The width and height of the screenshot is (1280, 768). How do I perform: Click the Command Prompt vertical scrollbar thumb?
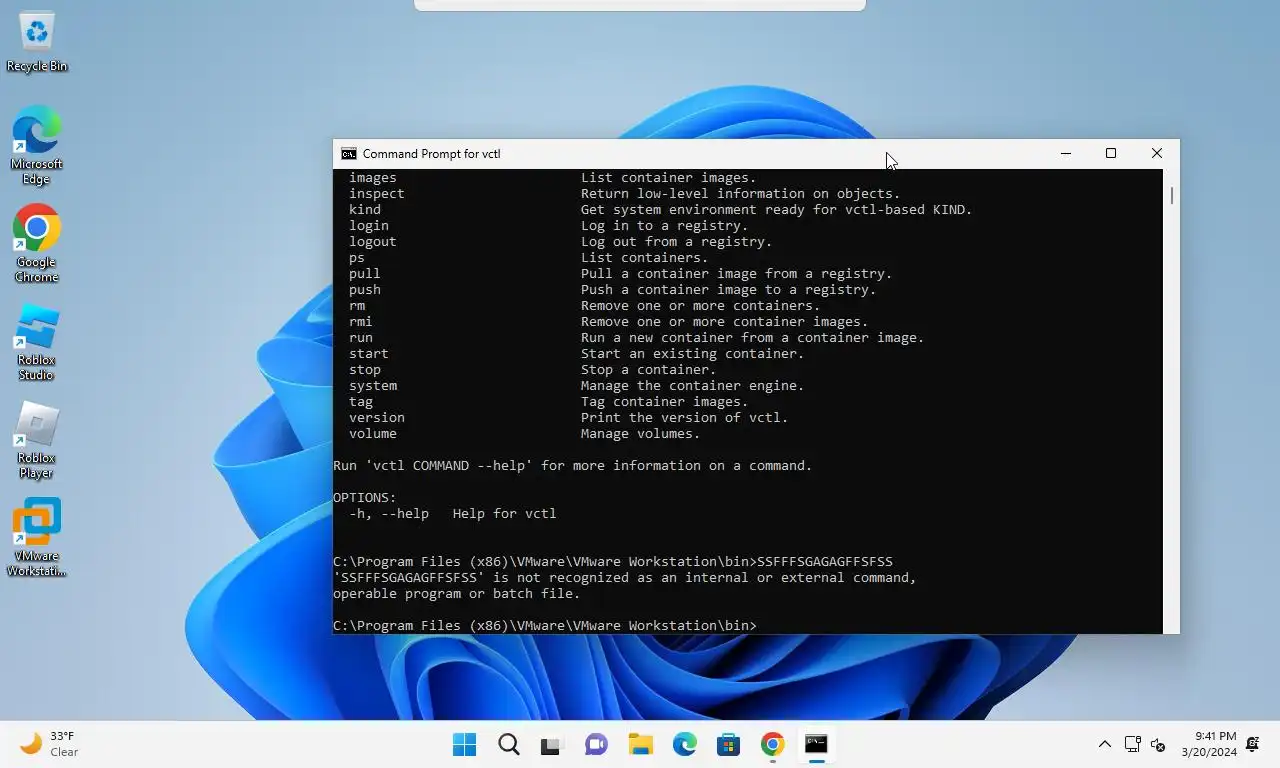coord(1171,195)
